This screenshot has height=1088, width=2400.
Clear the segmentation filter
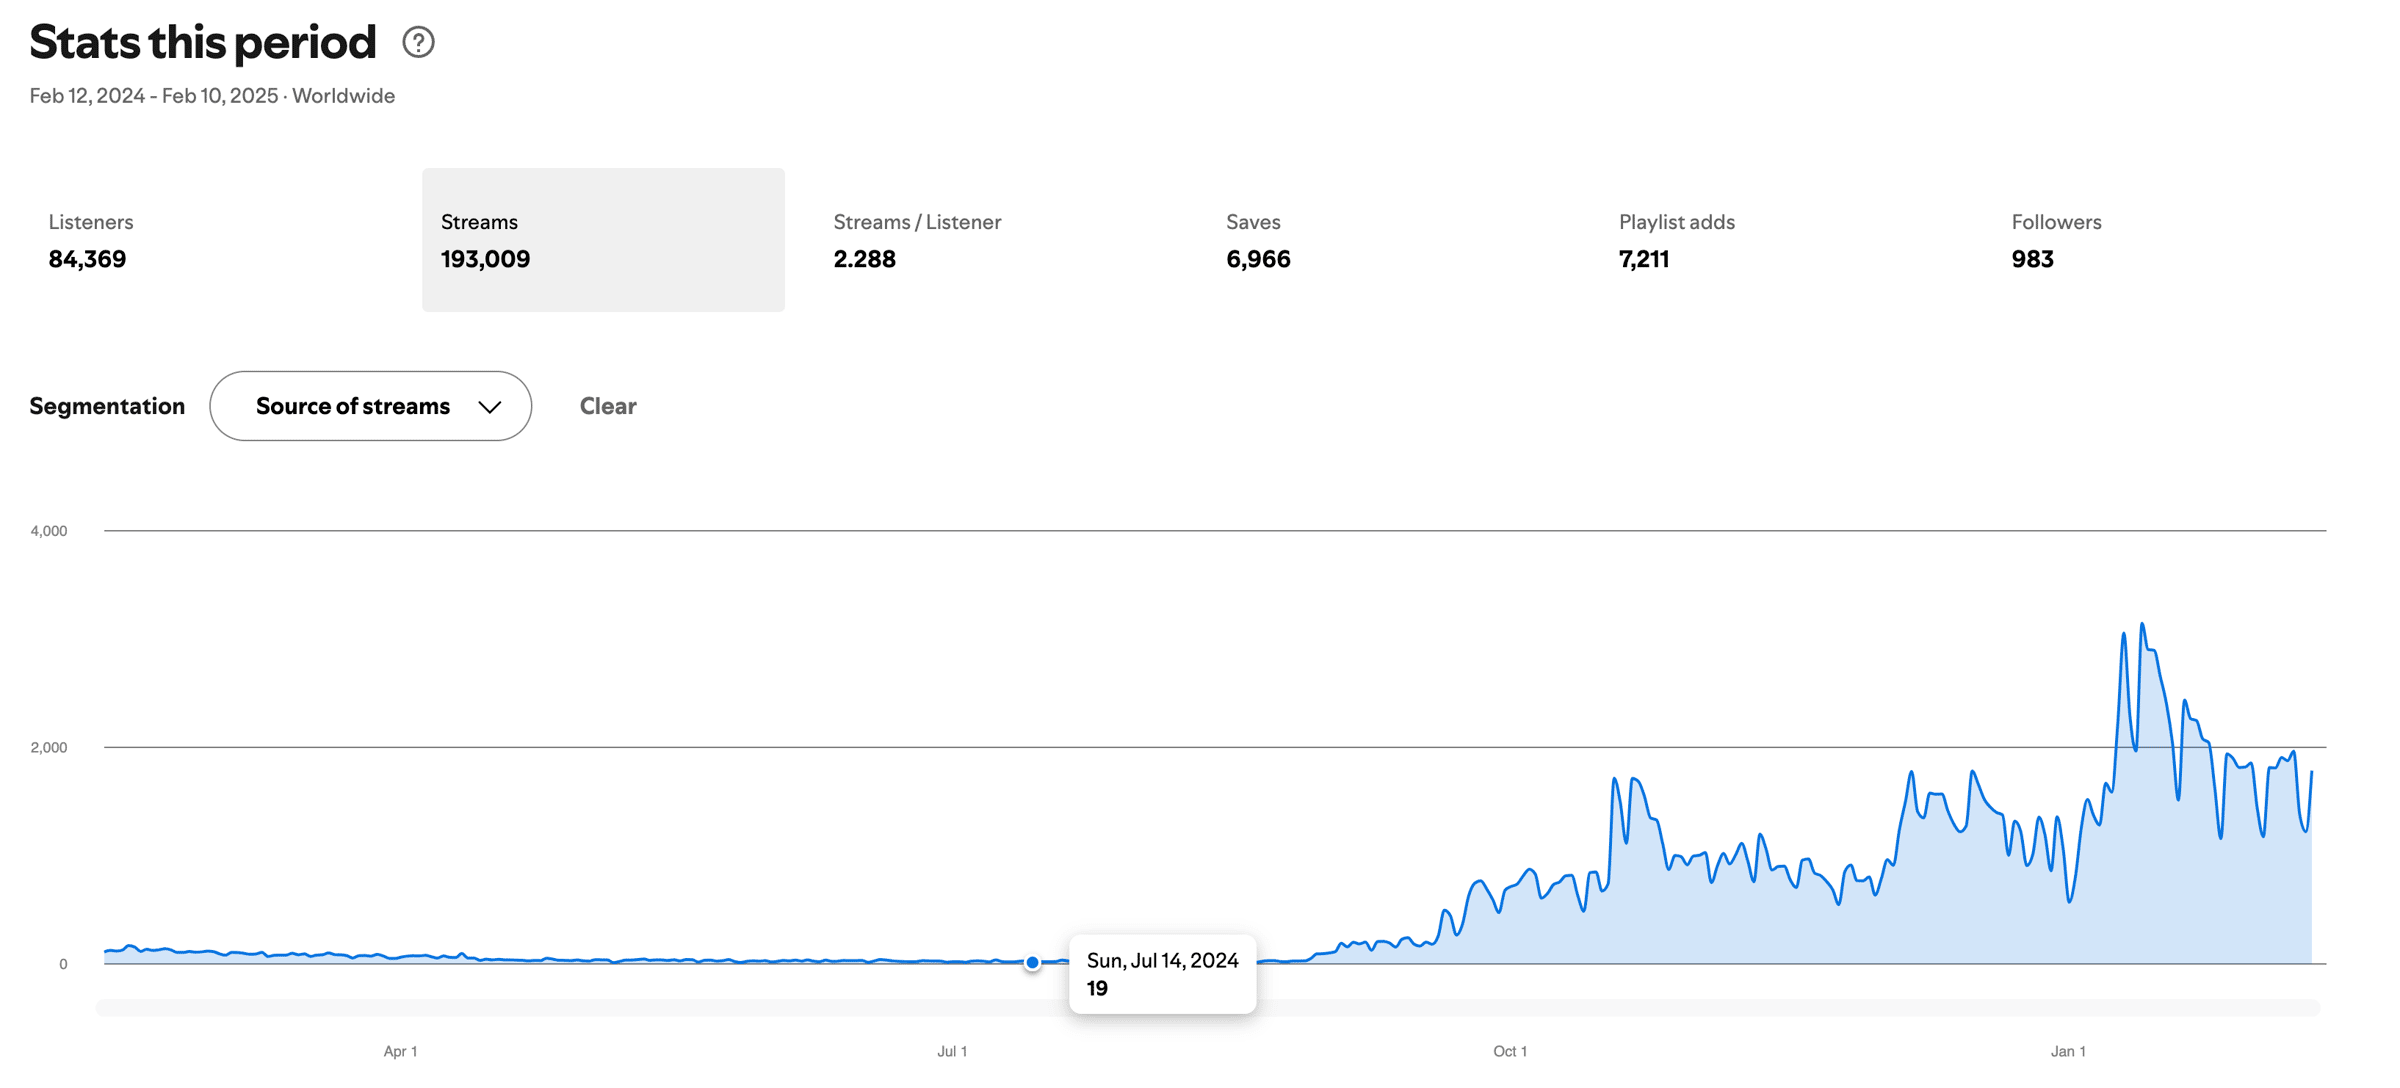coord(608,406)
